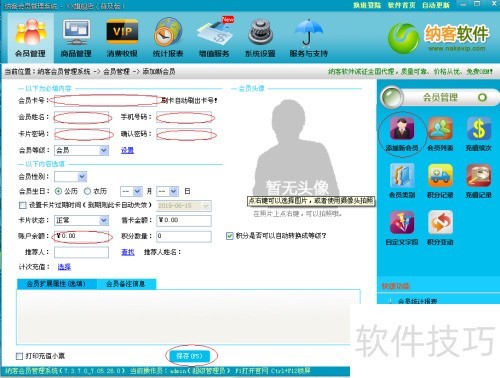Open 系统设置 gear icon
Screen dimensions: 500x378
[x=260, y=38]
